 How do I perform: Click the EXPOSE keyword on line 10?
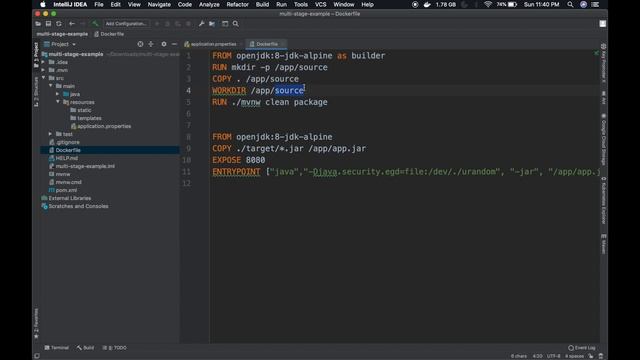pyautogui.click(x=227, y=160)
